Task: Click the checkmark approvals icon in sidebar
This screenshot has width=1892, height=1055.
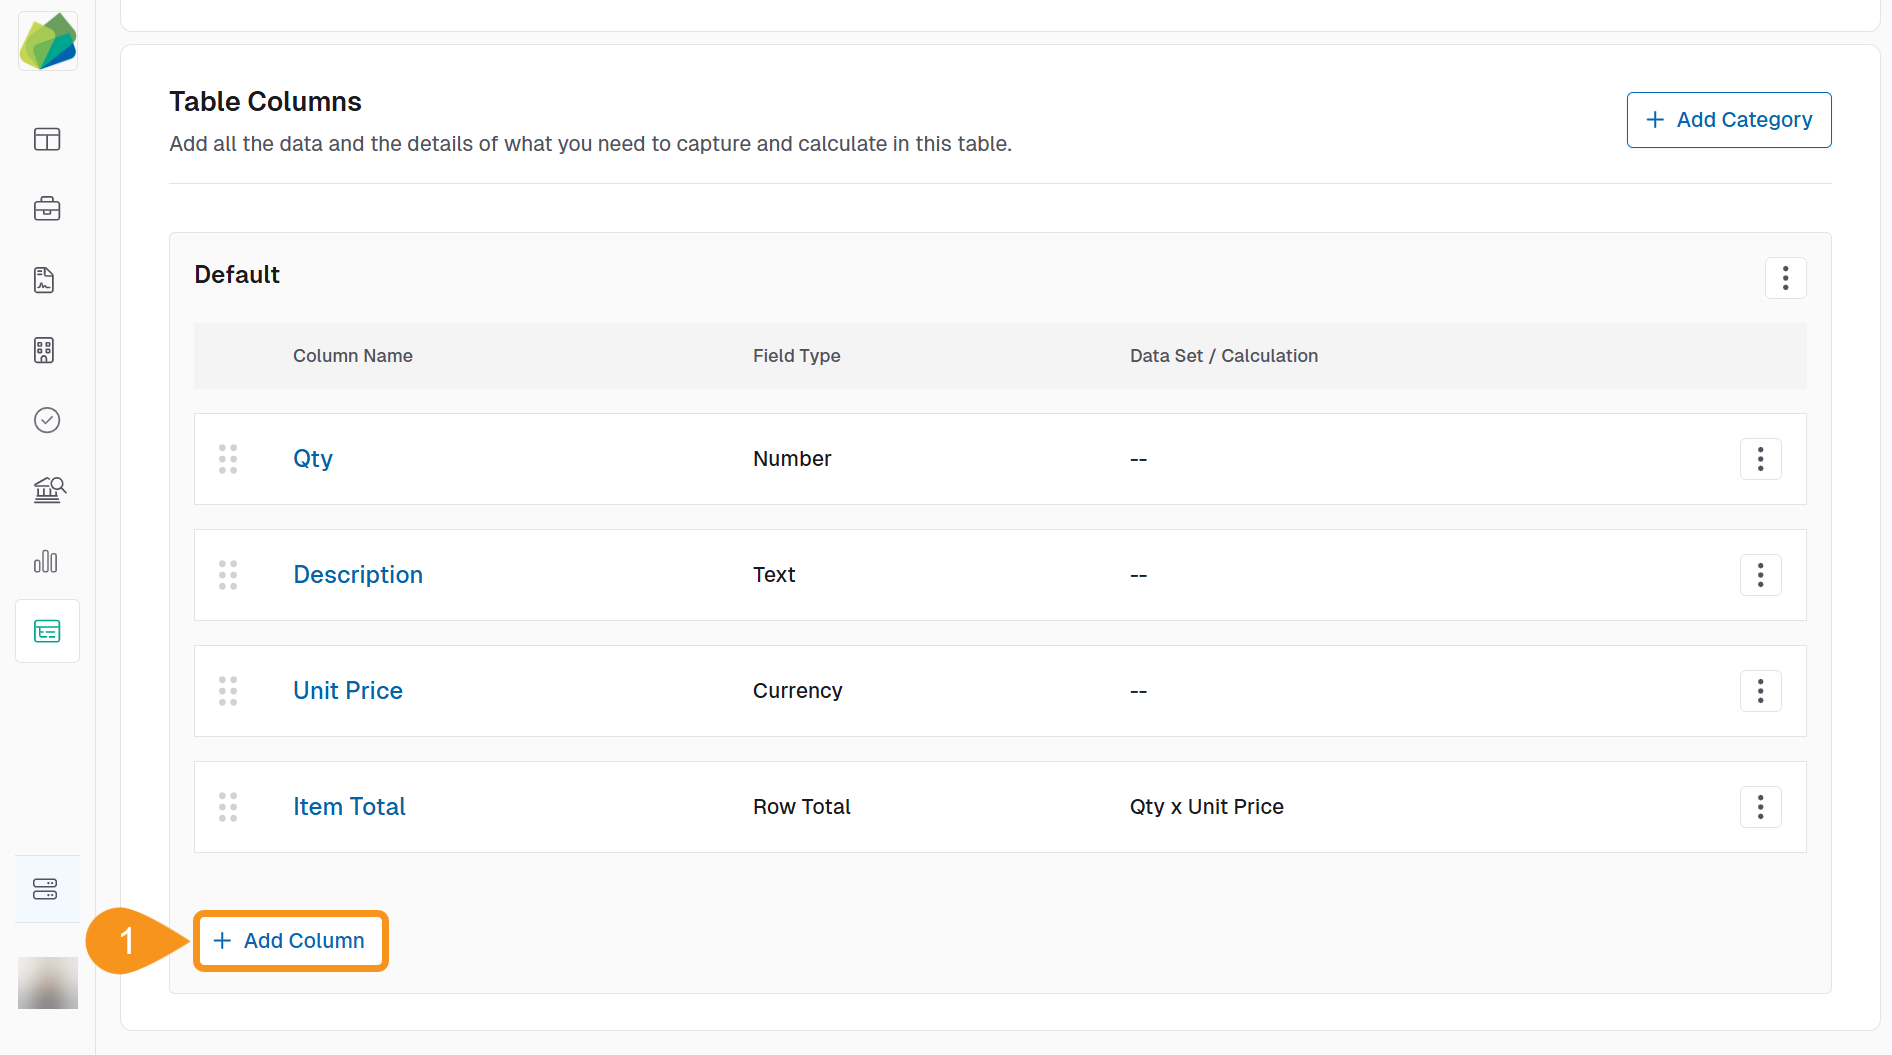Action: tap(47, 420)
